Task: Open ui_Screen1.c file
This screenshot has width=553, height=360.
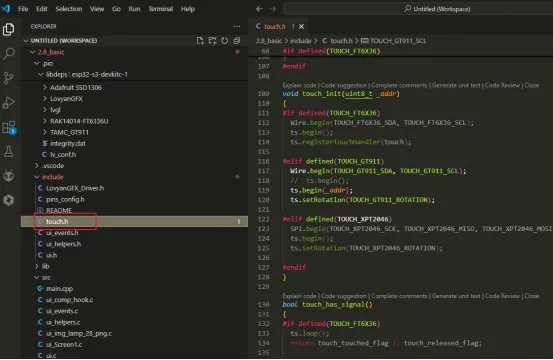Action: (64, 344)
